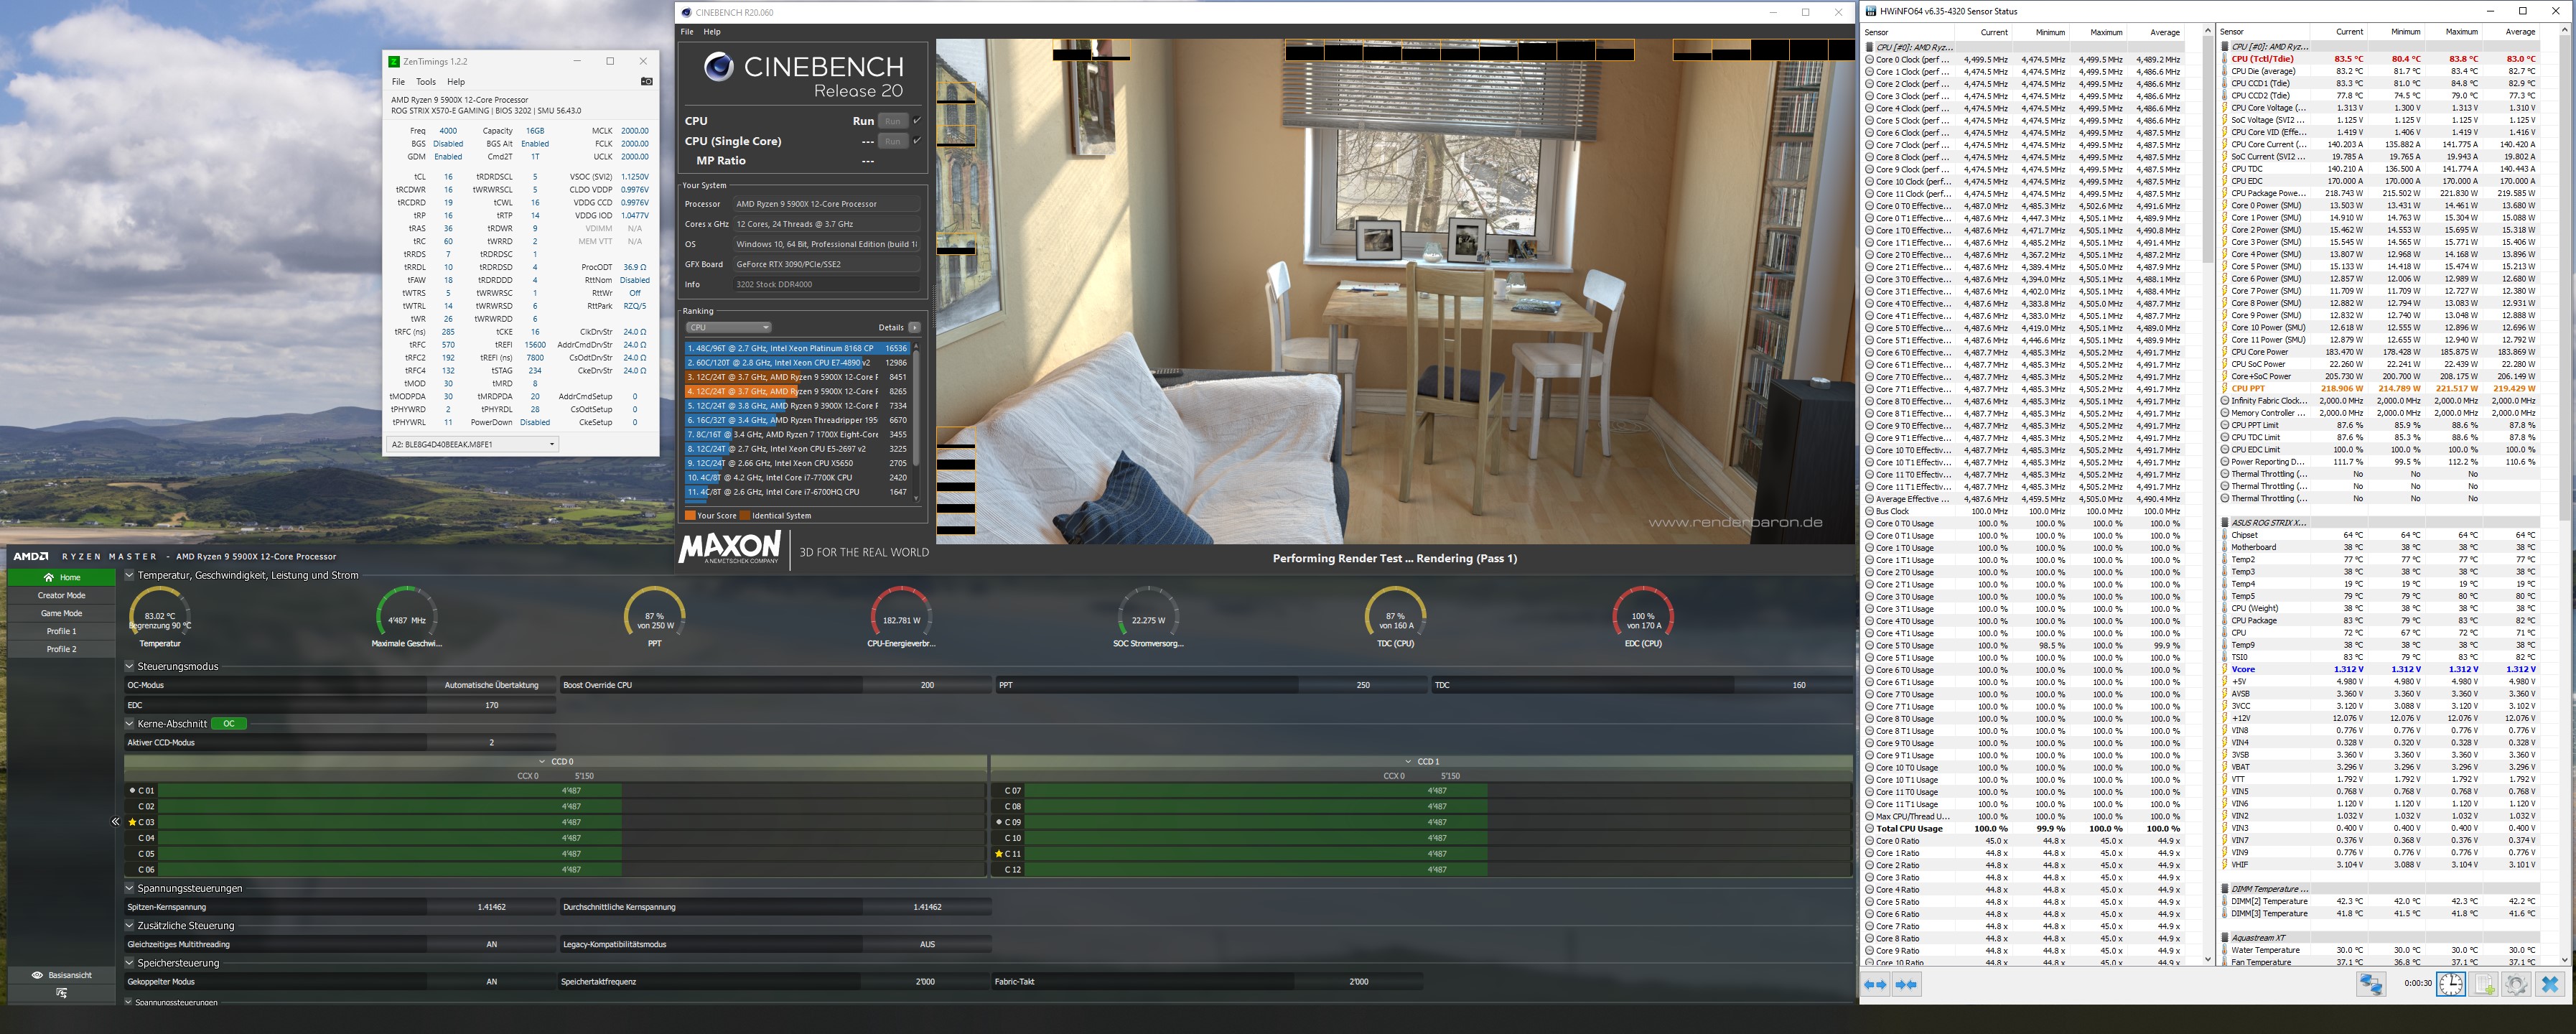2576x1034 pixels.
Task: Open the Cinebench File menu
Action: tap(687, 32)
